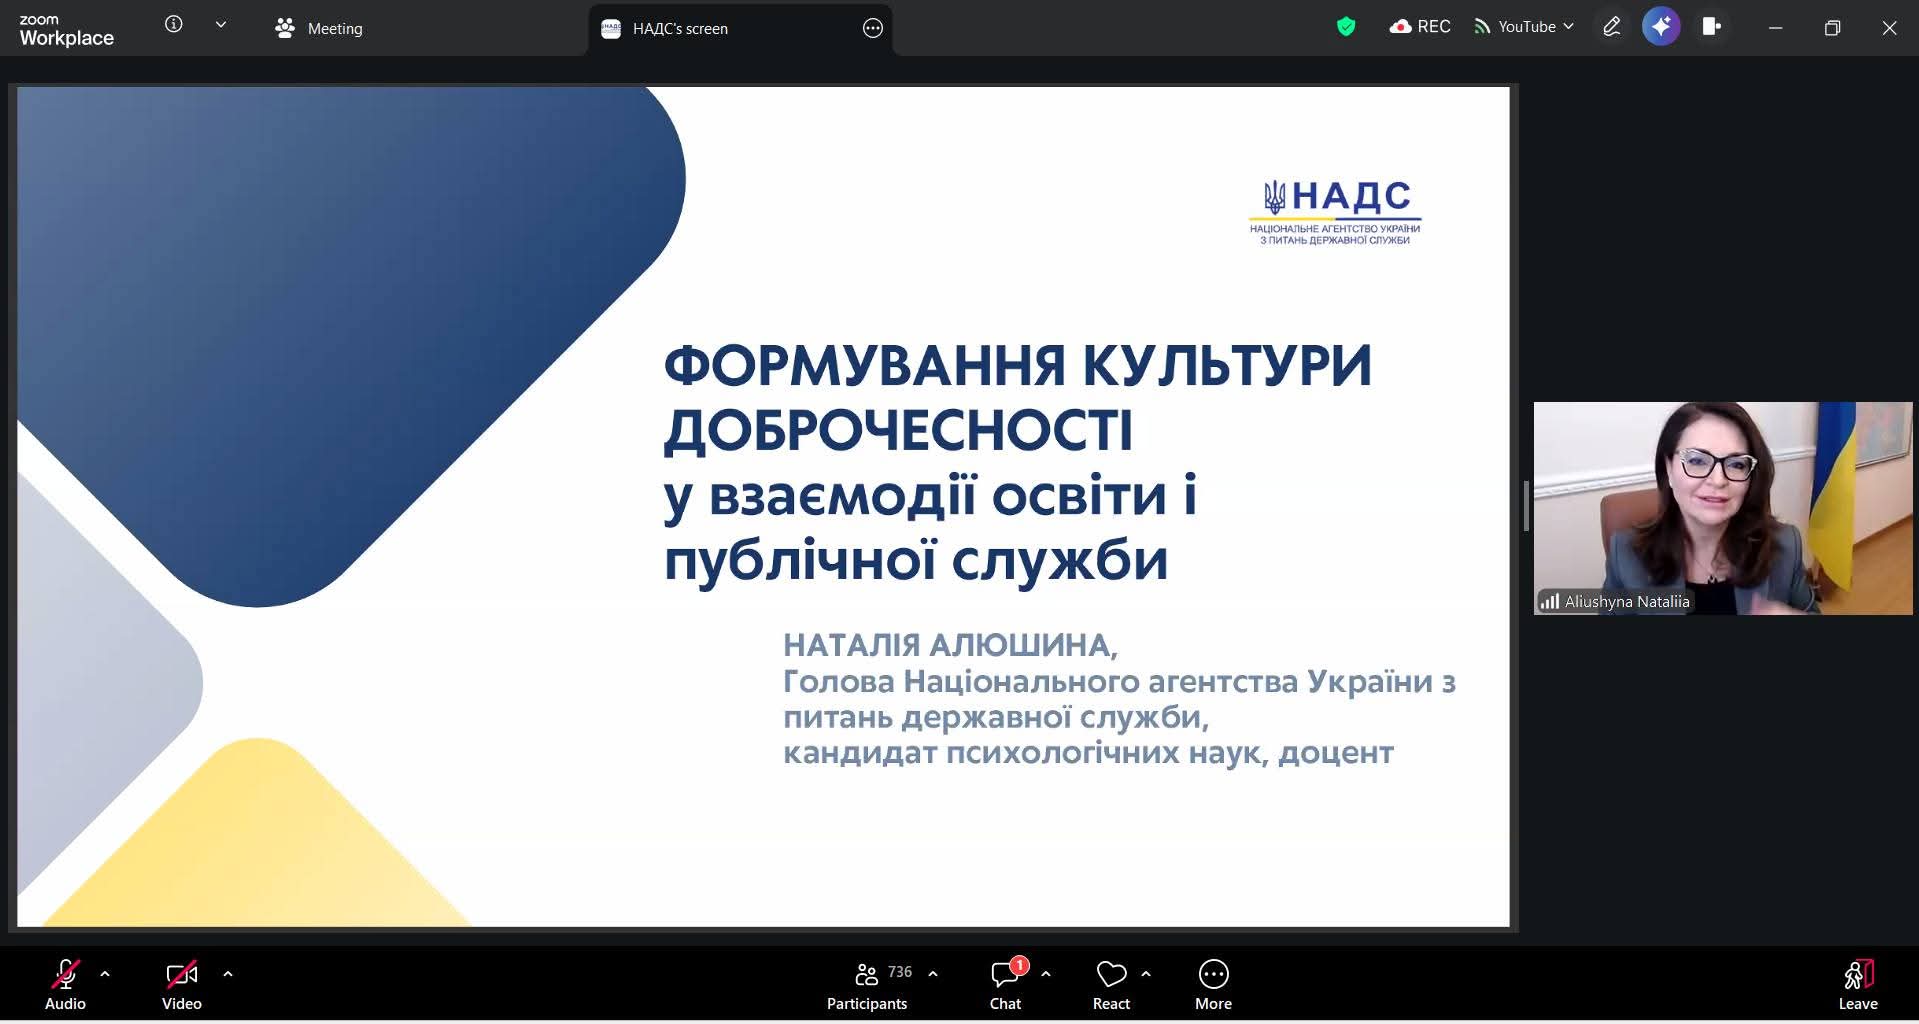Viewport: 1919px width, 1024px height.
Task: Leave the meeting
Action: click(1857, 984)
